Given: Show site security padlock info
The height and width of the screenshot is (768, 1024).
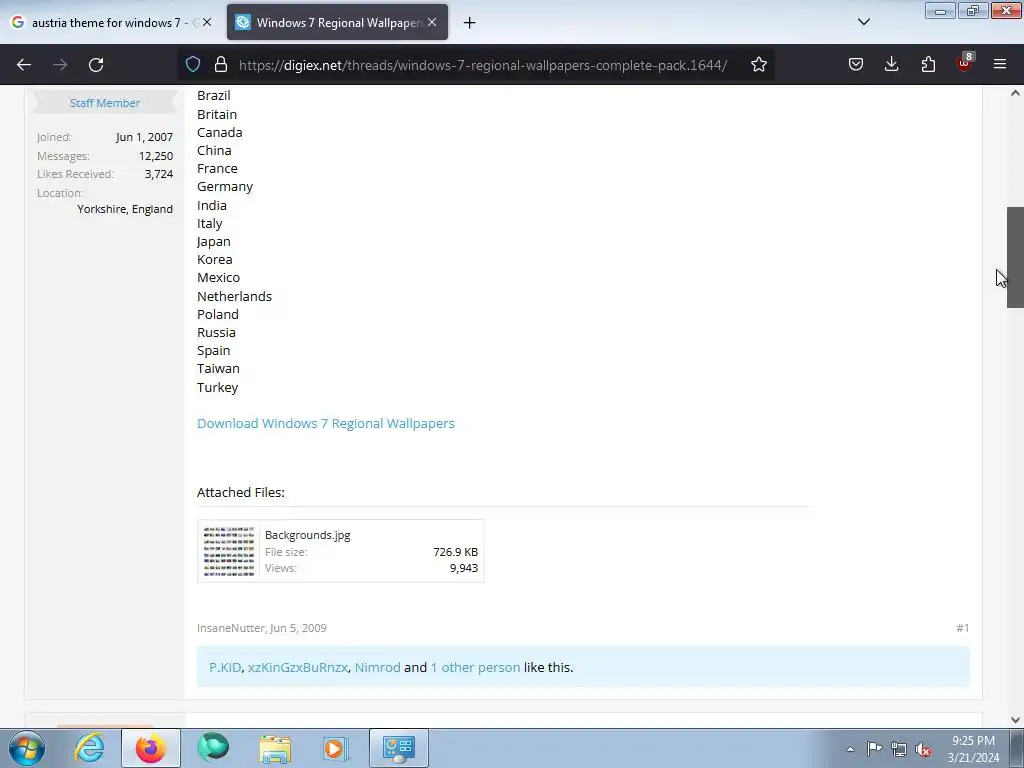Looking at the screenshot, I should click(x=221, y=65).
